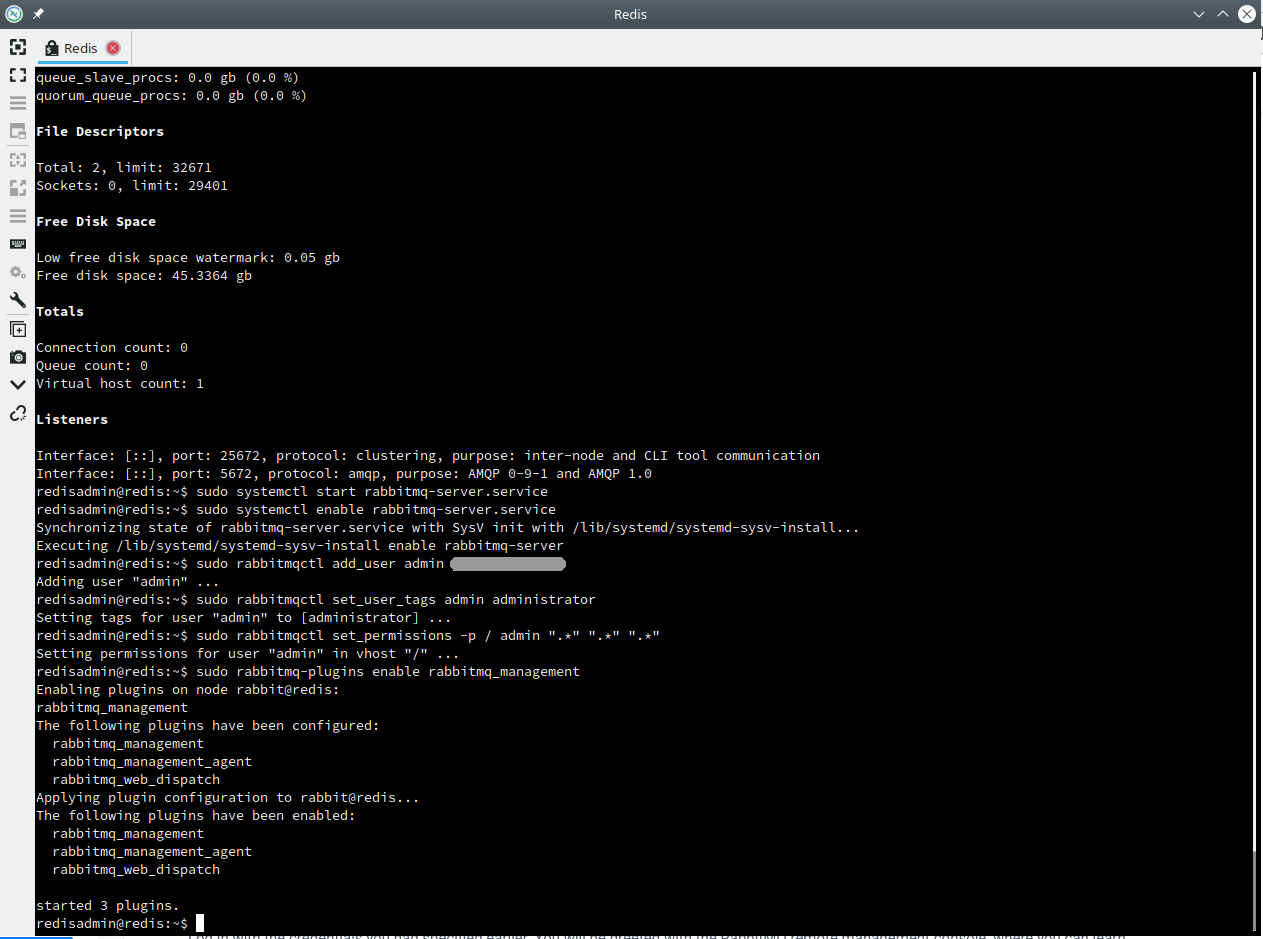Click the grayed three-line icon below the fullscreen toggle
The image size is (1263, 939).
[x=17, y=103]
